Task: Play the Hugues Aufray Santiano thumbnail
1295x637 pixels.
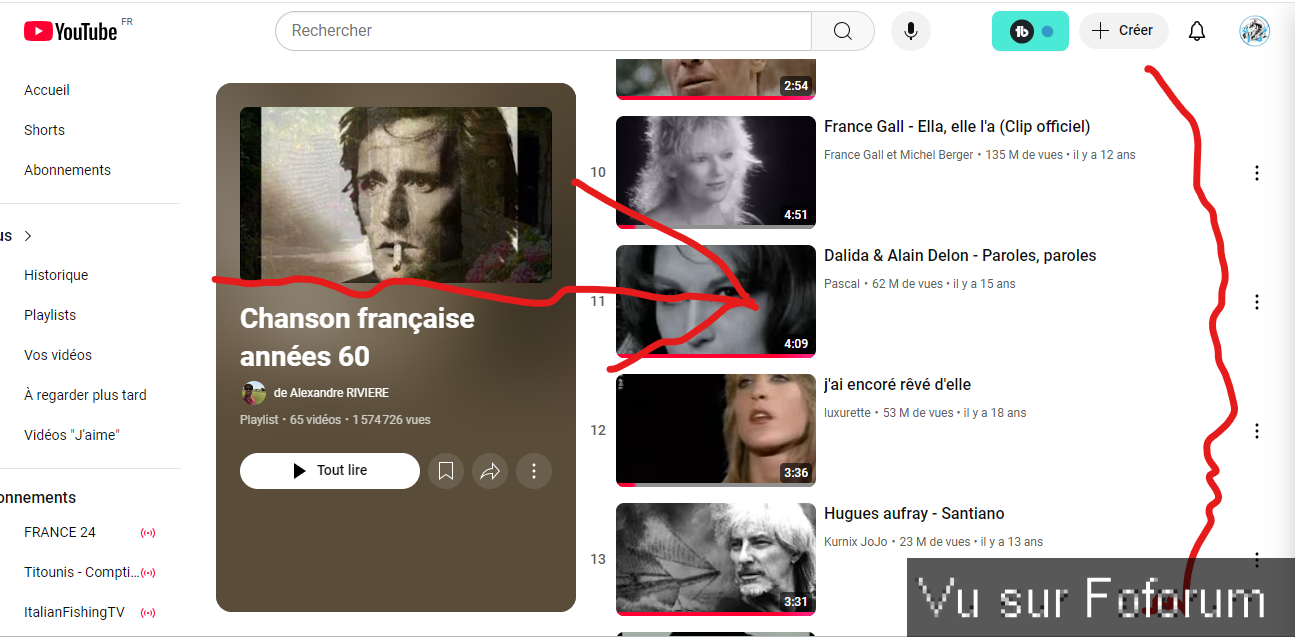Action: point(715,558)
